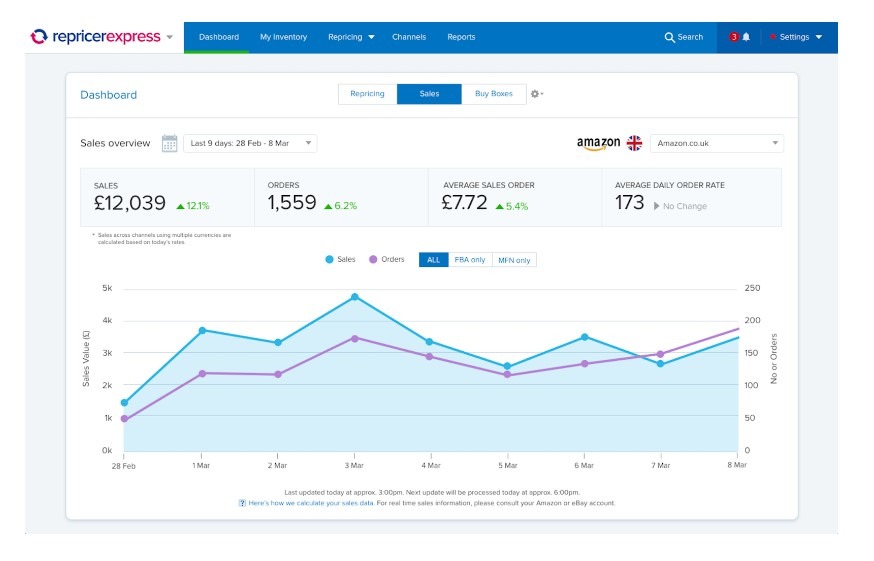Open 'Here's how we calculate your sales data' link

pos(310,503)
